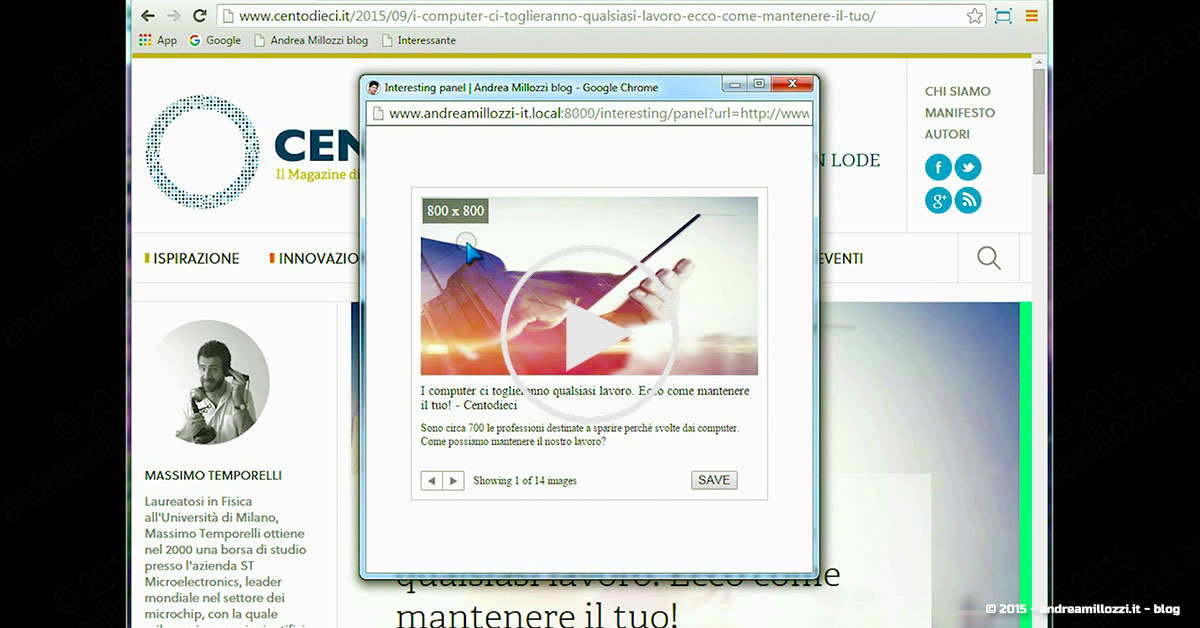Open the ISPIRAZIONE menu section
Viewport: 1200px width, 628px height.
tap(196, 258)
